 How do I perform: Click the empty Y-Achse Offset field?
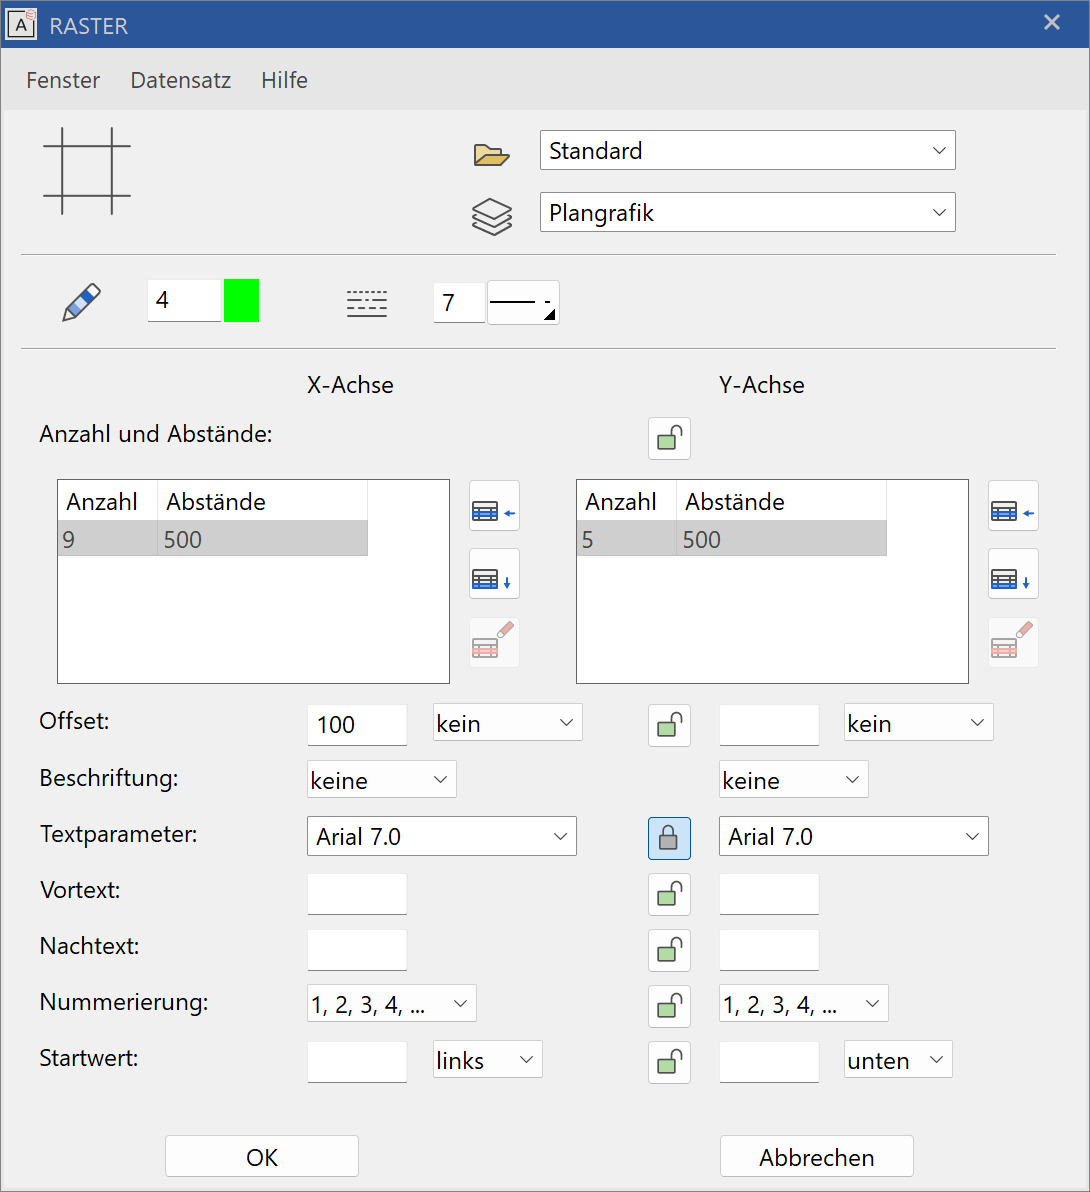coord(769,724)
